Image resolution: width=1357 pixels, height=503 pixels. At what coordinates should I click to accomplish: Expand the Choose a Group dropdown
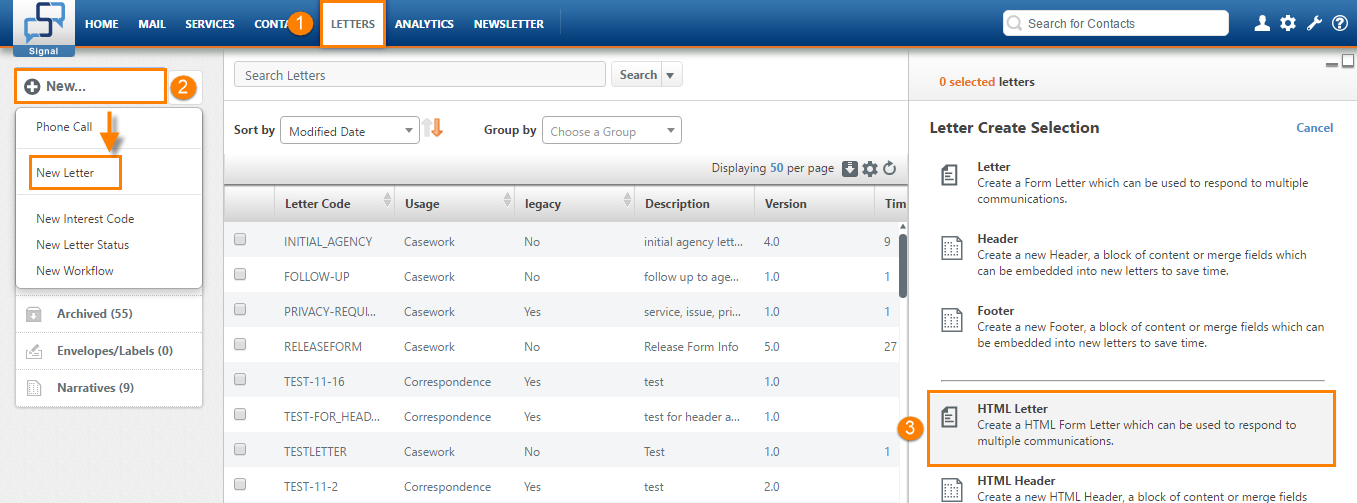tap(611, 131)
